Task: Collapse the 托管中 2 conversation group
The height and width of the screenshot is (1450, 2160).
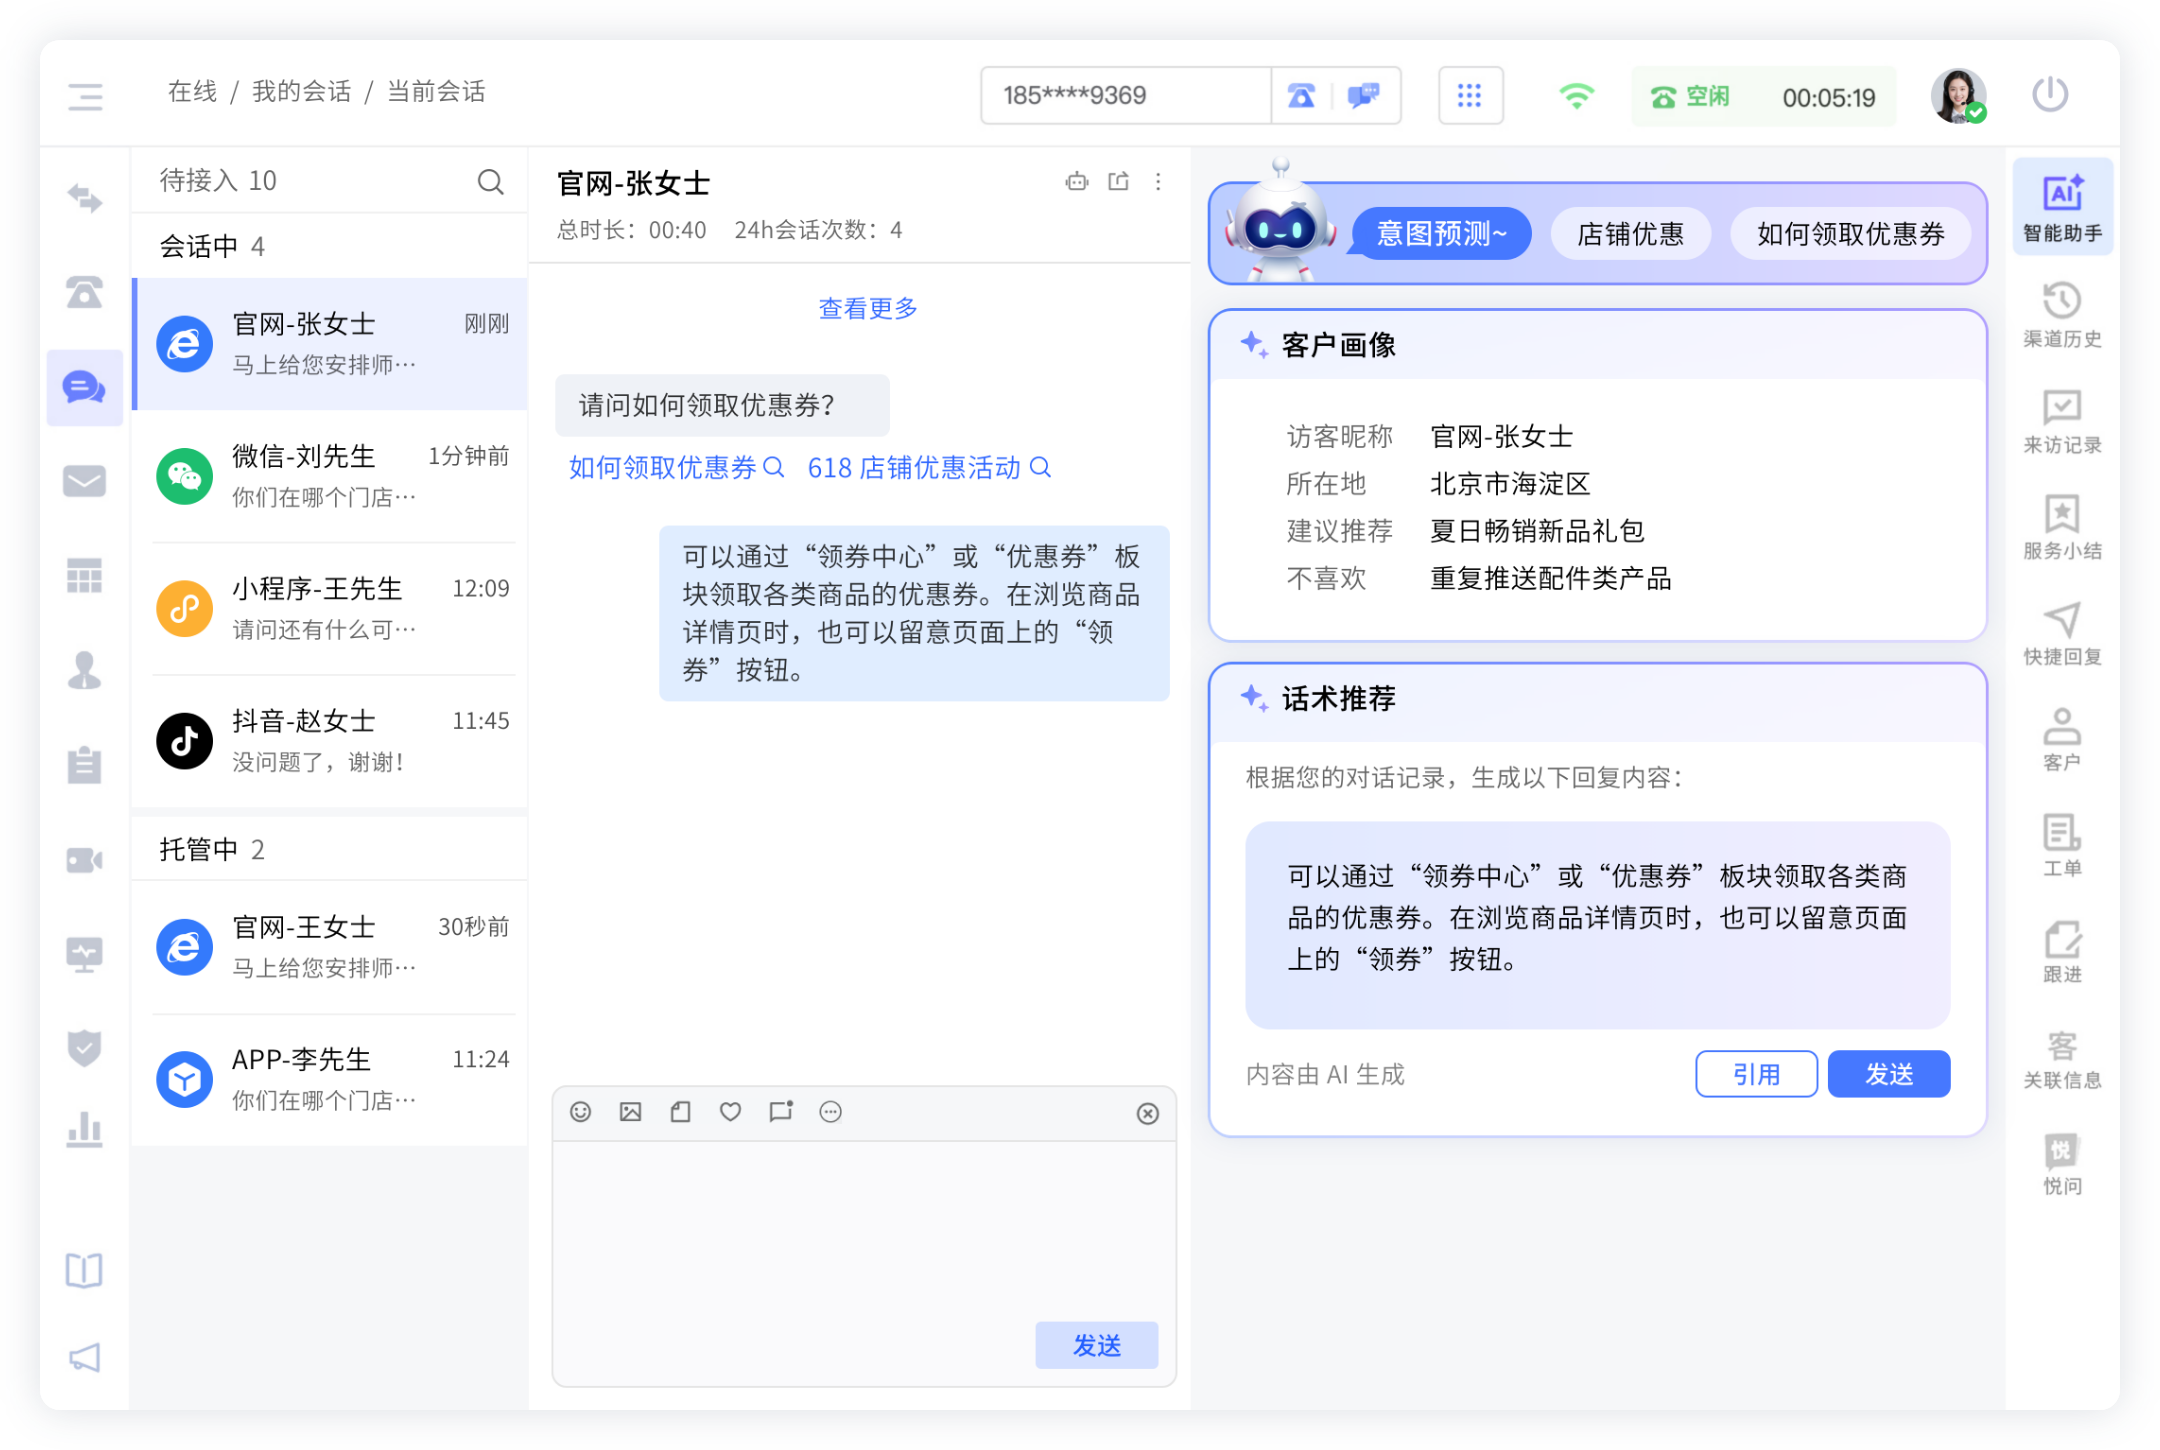Action: pyautogui.click(x=212, y=849)
